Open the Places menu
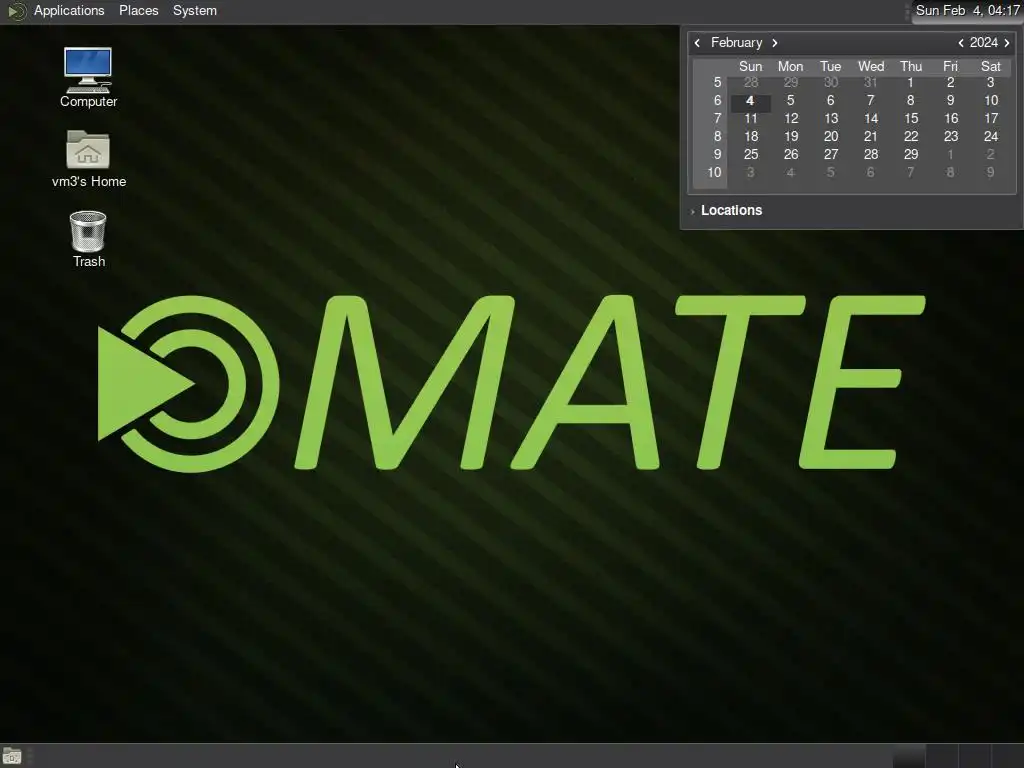Screen dimensions: 1024x768 click(x=138, y=10)
